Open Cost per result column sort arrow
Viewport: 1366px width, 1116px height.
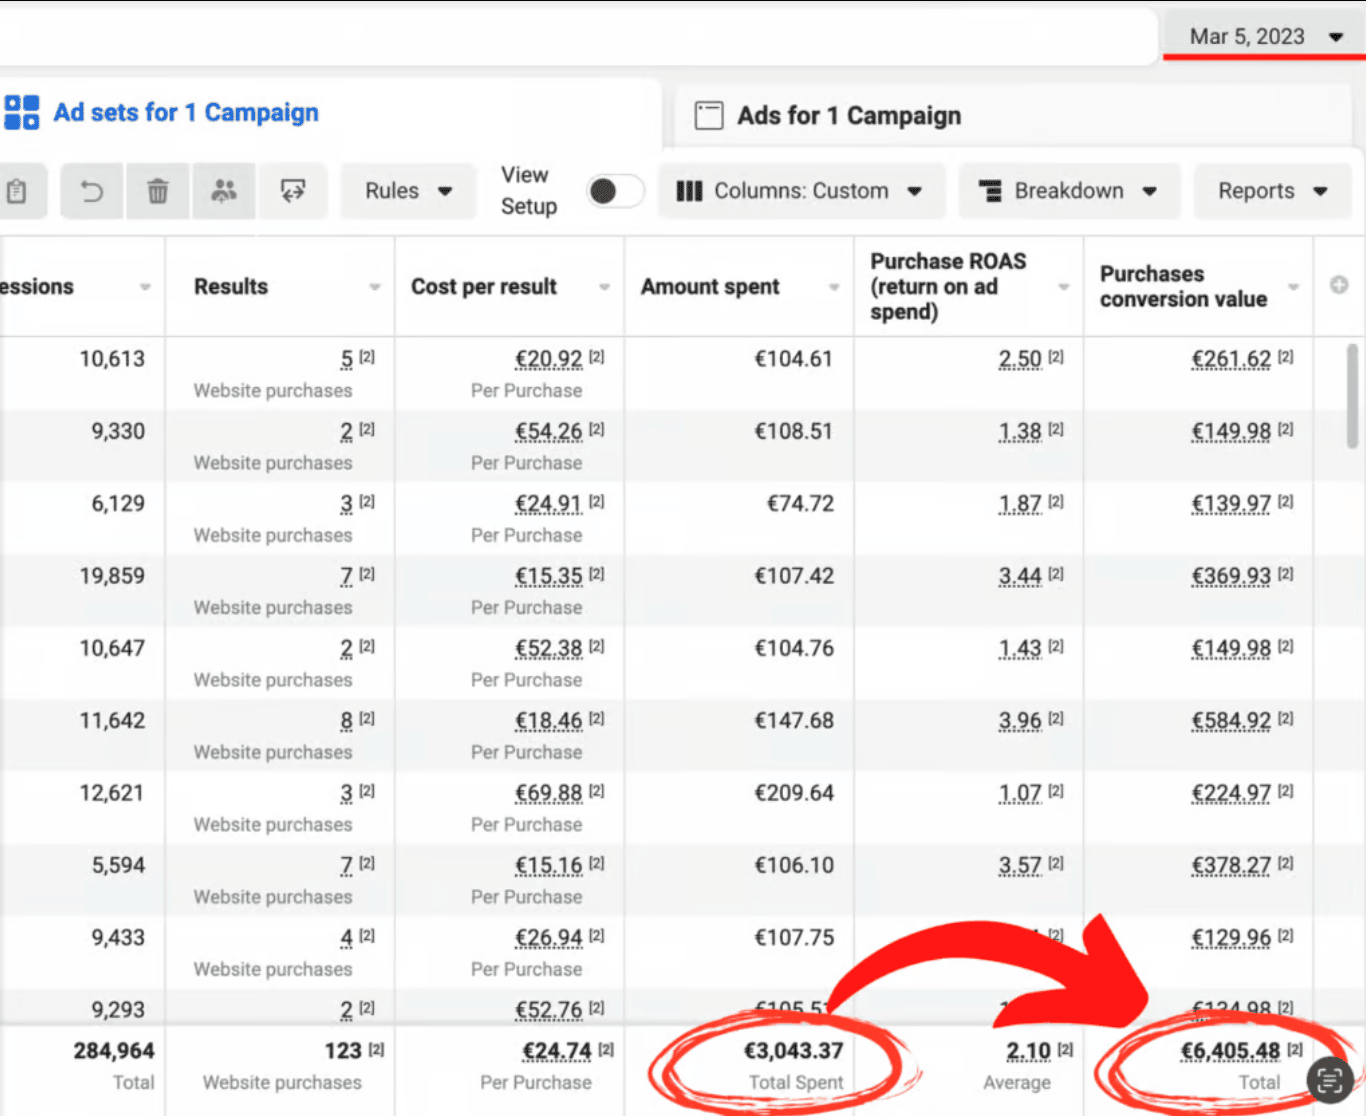click(604, 287)
